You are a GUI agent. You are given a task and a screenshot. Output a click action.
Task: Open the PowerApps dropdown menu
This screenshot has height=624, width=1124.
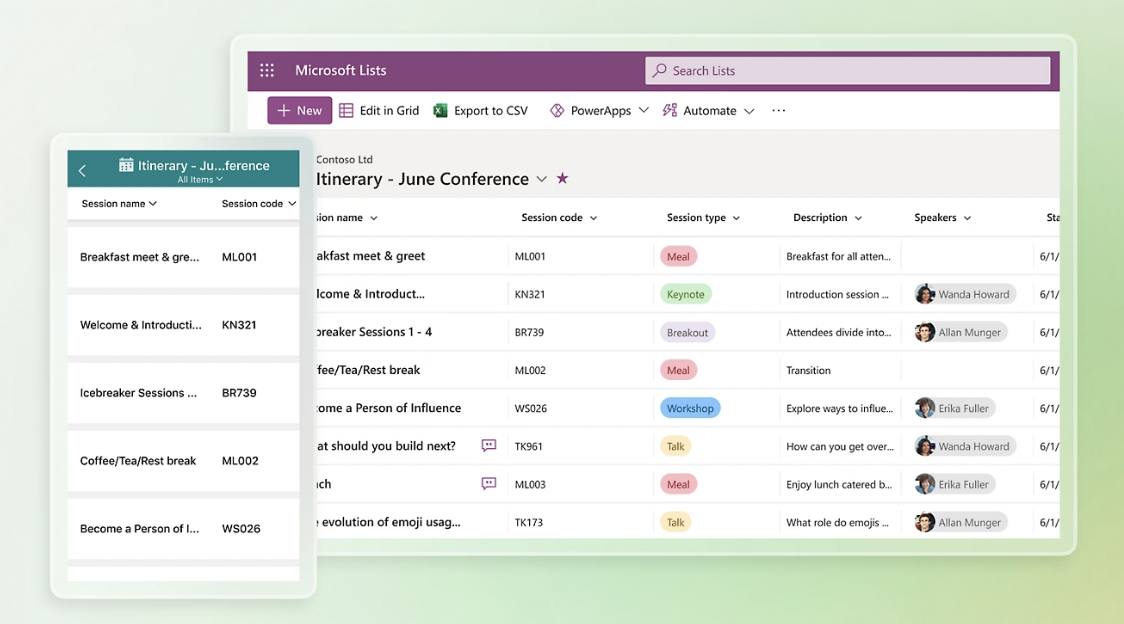644,110
